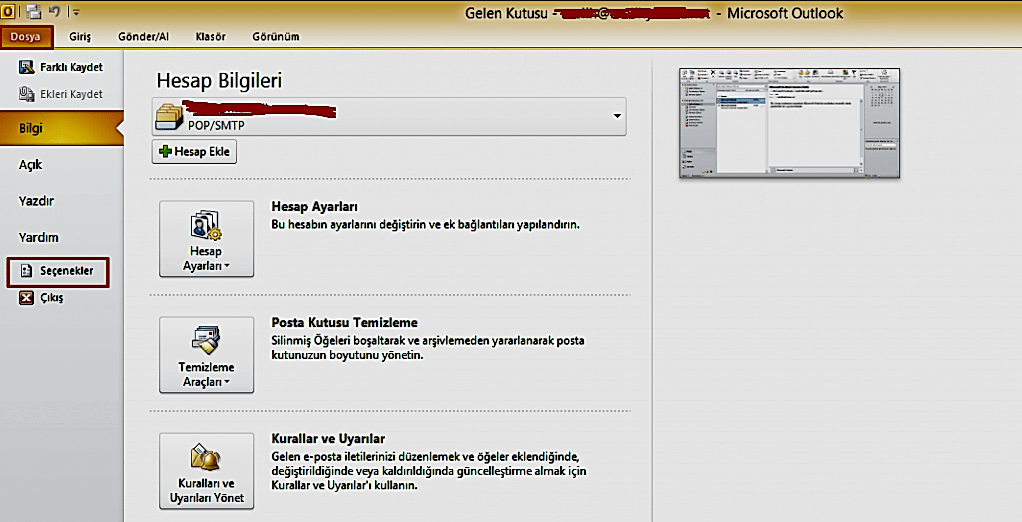Open the Temizleme Araçları dropdown button

(207, 355)
